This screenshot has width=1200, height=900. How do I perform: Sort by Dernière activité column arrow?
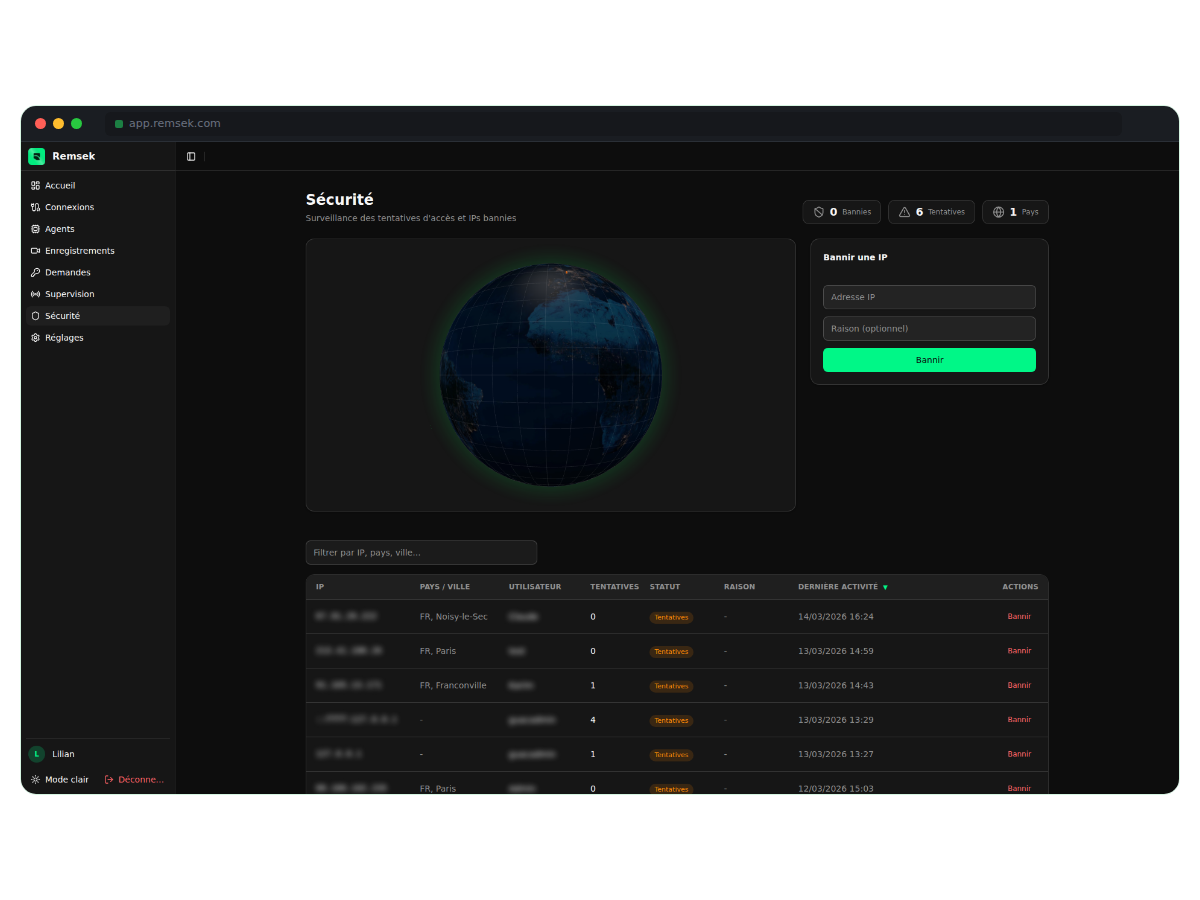click(885, 587)
